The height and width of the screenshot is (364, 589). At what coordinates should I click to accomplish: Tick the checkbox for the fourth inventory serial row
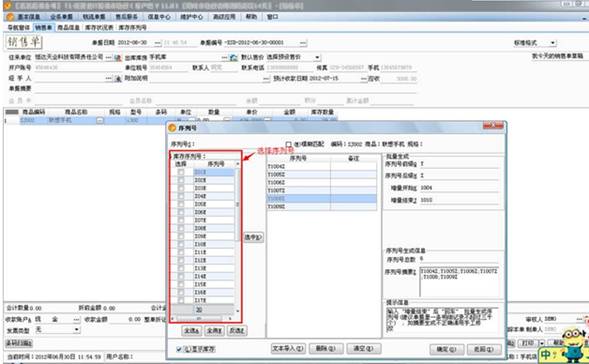pyautogui.click(x=181, y=196)
